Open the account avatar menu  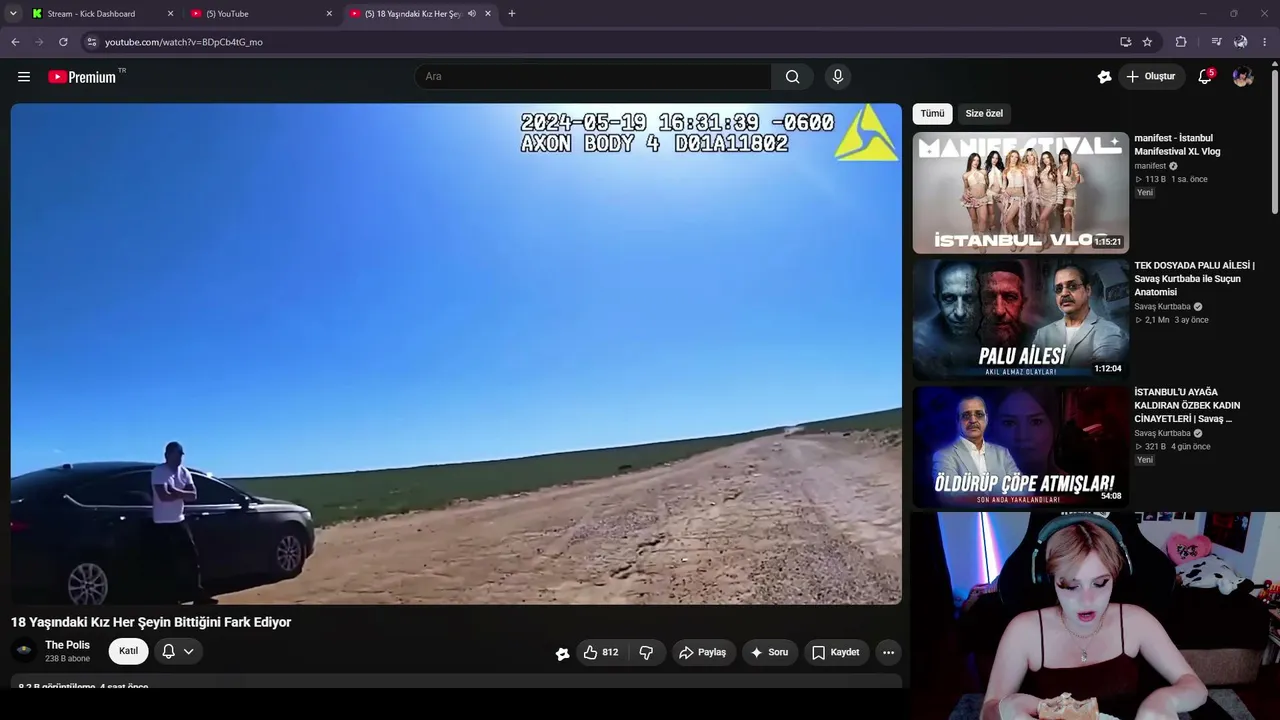click(x=1243, y=77)
